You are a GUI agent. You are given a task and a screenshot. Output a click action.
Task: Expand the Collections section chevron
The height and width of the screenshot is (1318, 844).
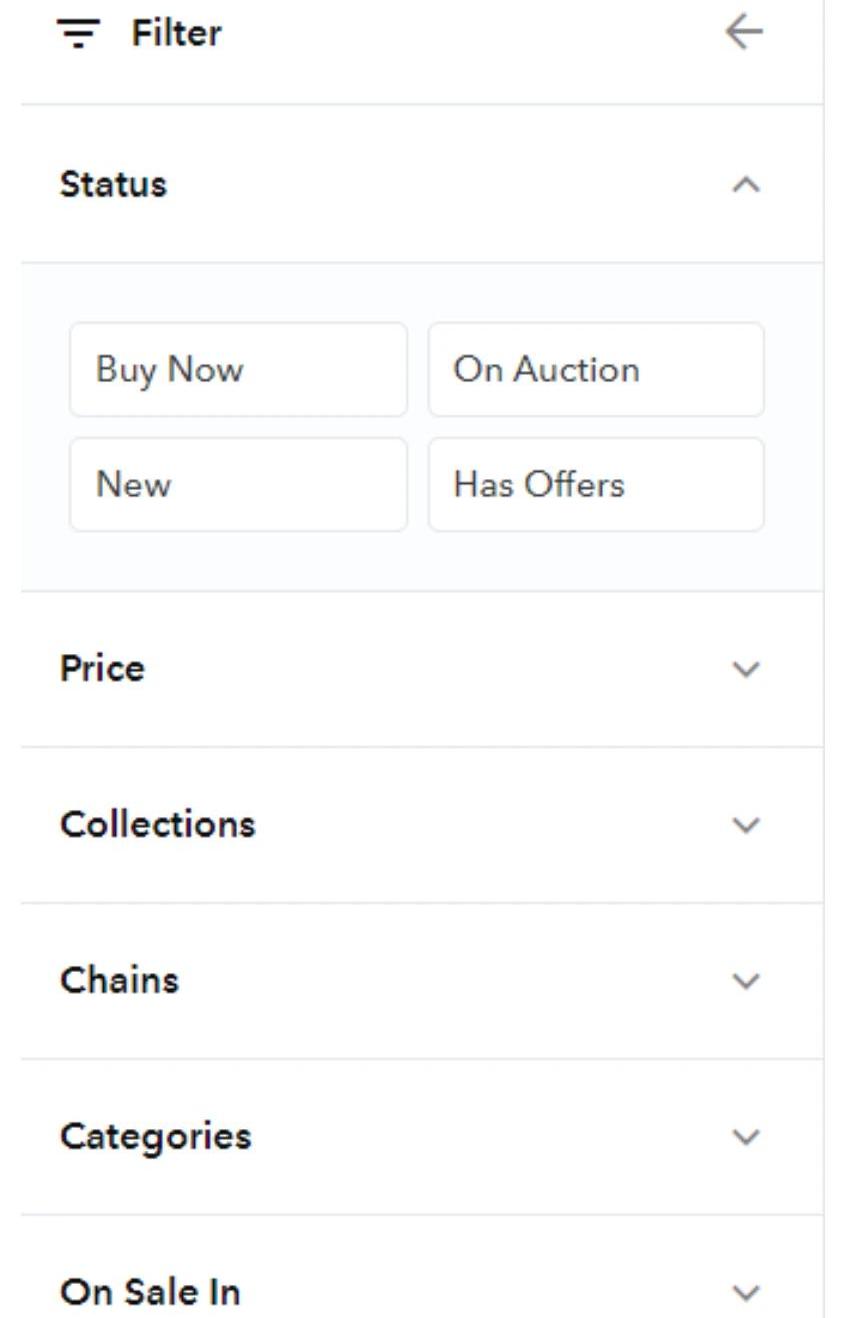pos(746,825)
